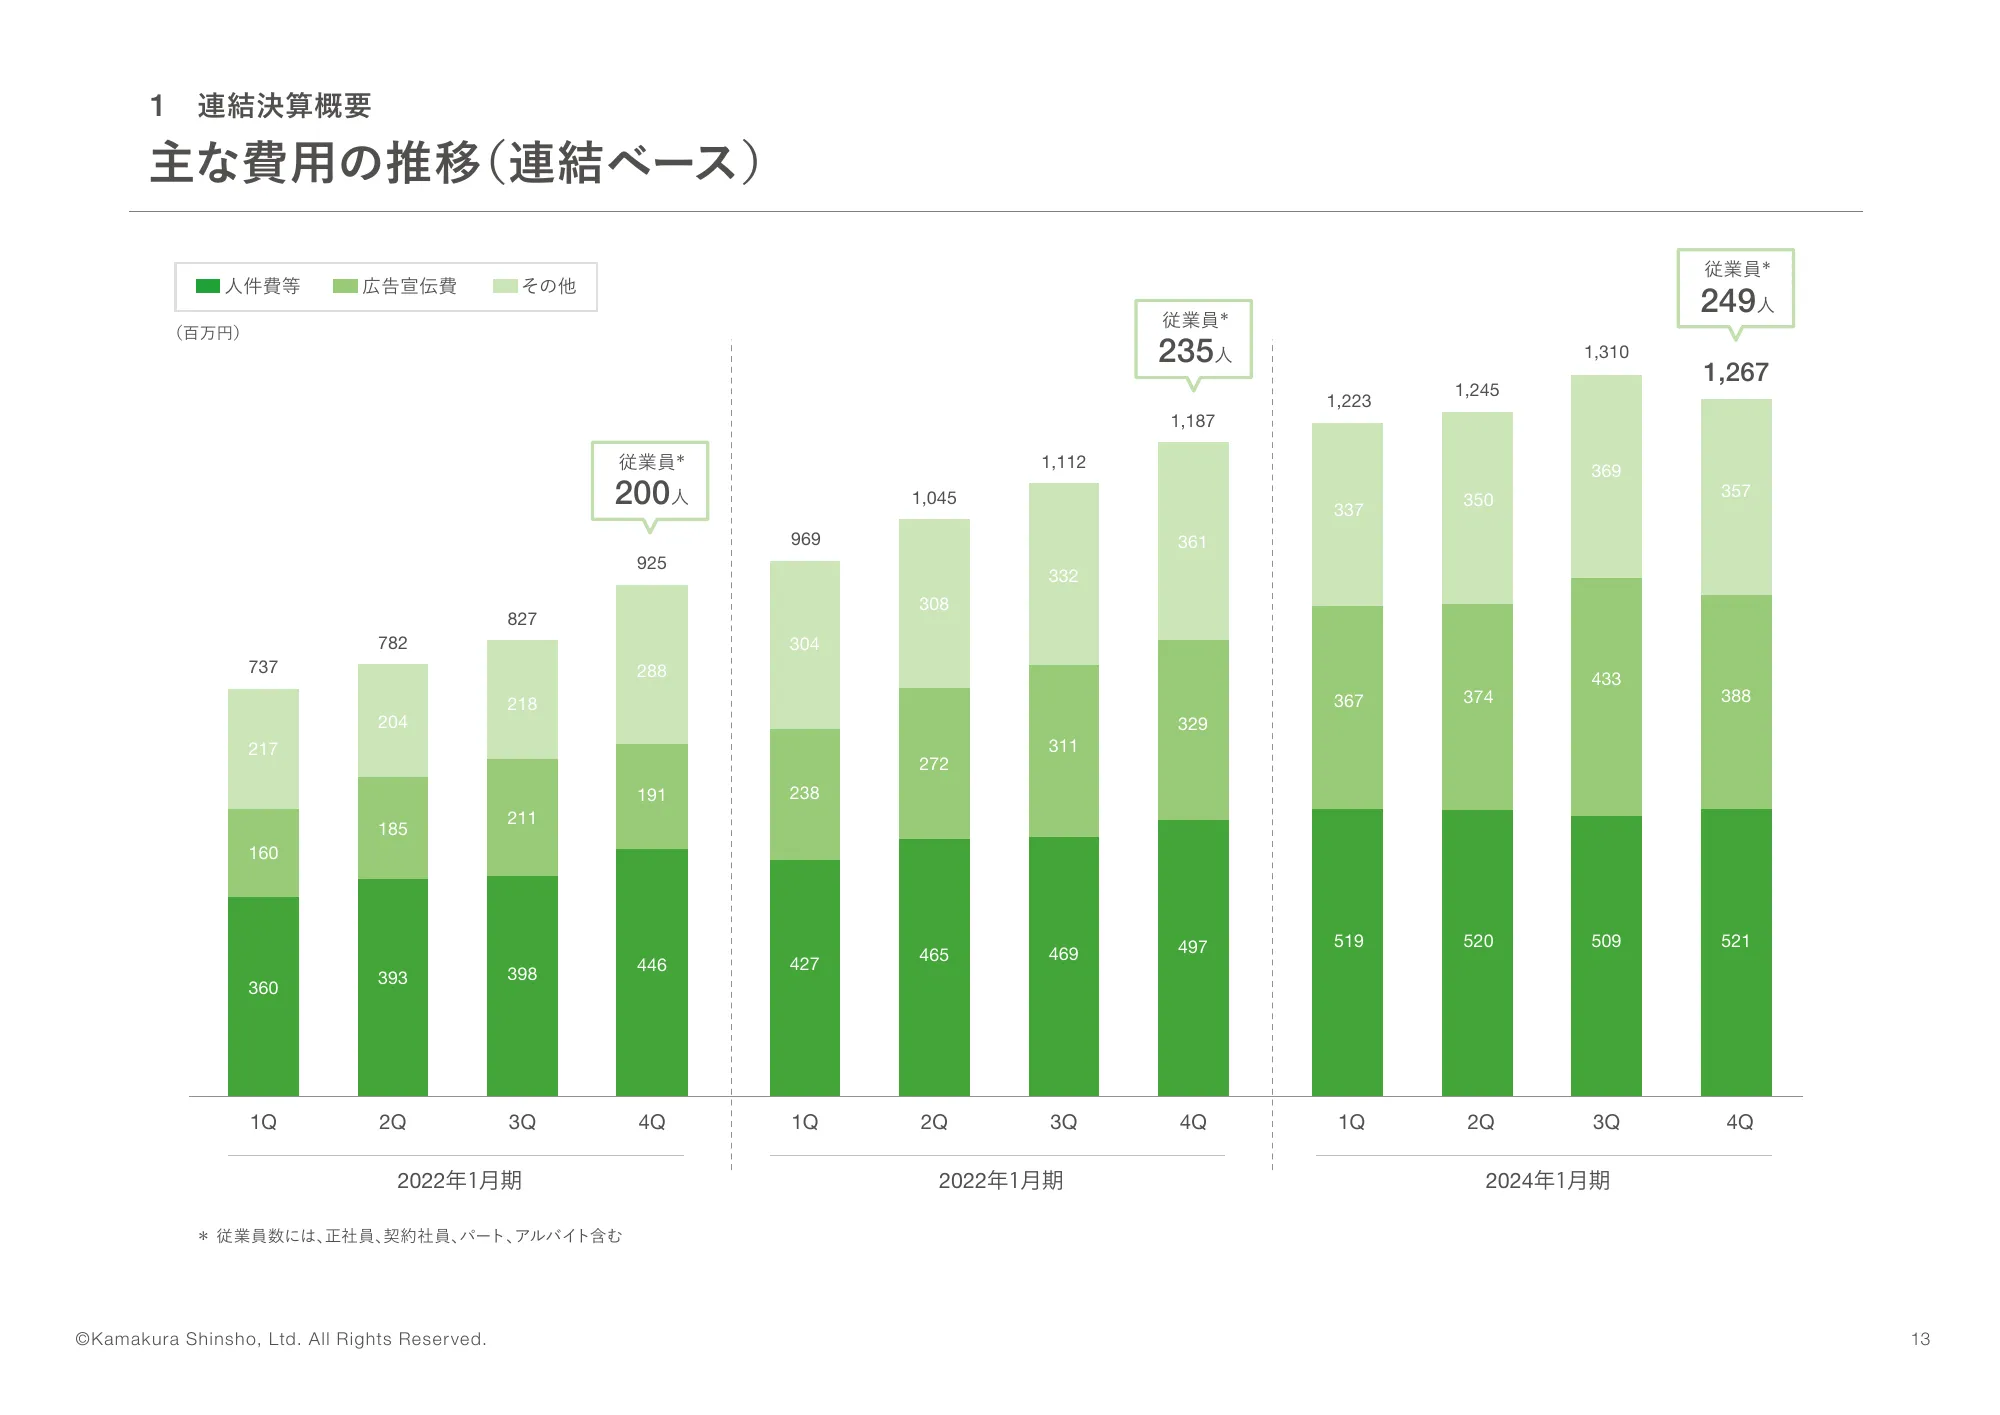
Task: Select the bar total 1,112
Action: point(1063,462)
